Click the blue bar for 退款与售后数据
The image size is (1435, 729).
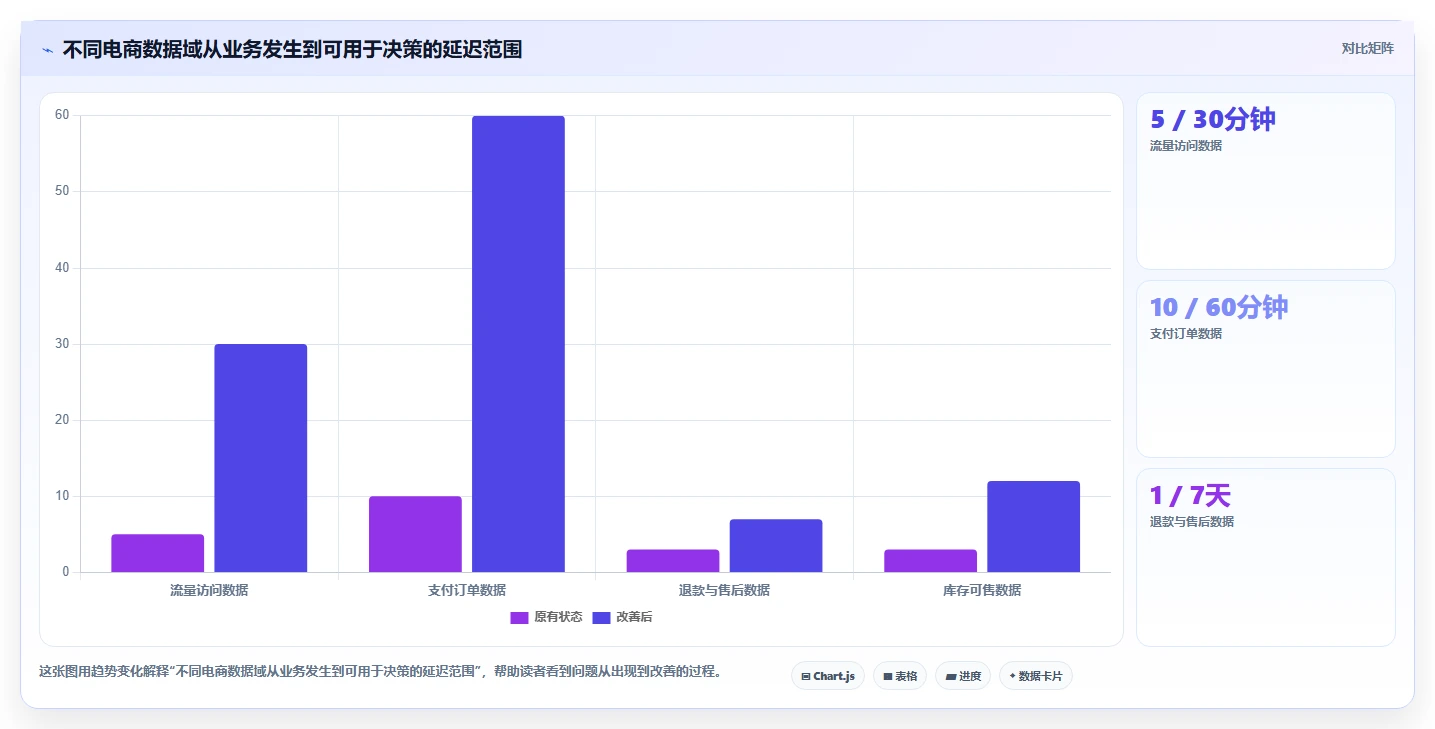[x=776, y=546]
